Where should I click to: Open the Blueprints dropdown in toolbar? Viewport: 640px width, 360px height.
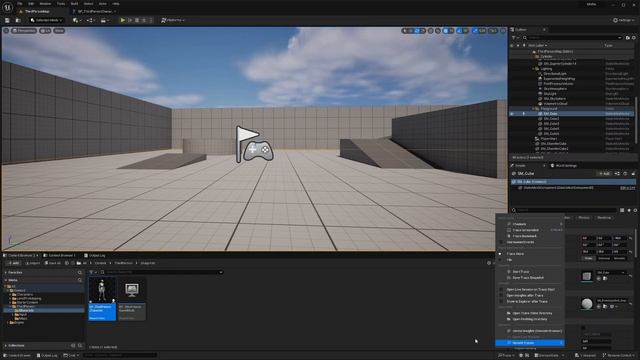(90, 20)
